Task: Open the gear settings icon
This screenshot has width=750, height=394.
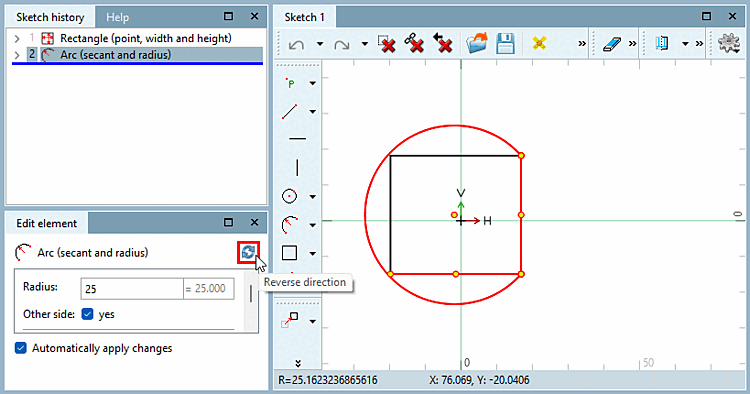Action: point(728,43)
